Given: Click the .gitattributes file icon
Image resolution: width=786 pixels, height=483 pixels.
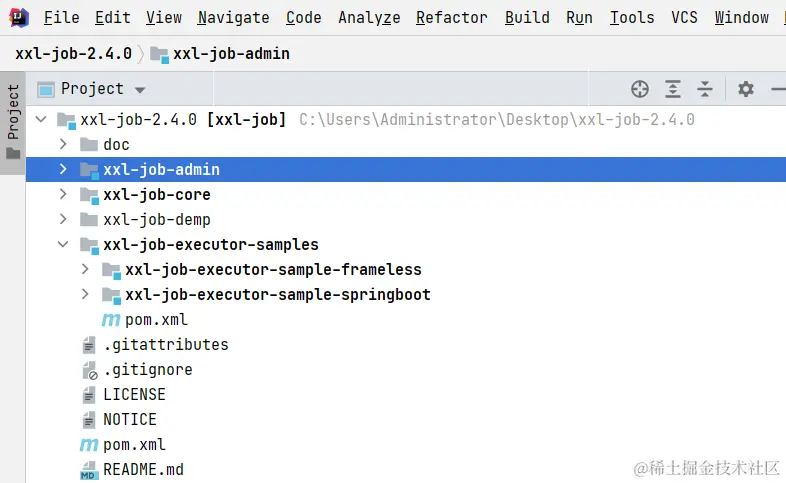Looking at the screenshot, I should pos(89,345).
